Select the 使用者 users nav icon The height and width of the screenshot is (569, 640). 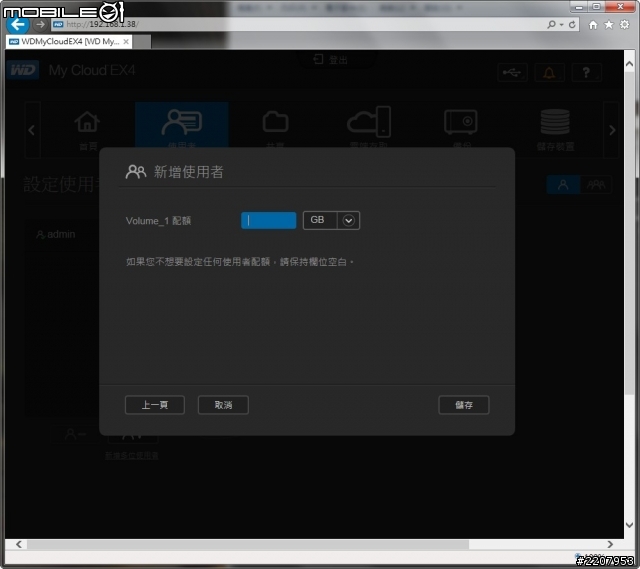182,127
